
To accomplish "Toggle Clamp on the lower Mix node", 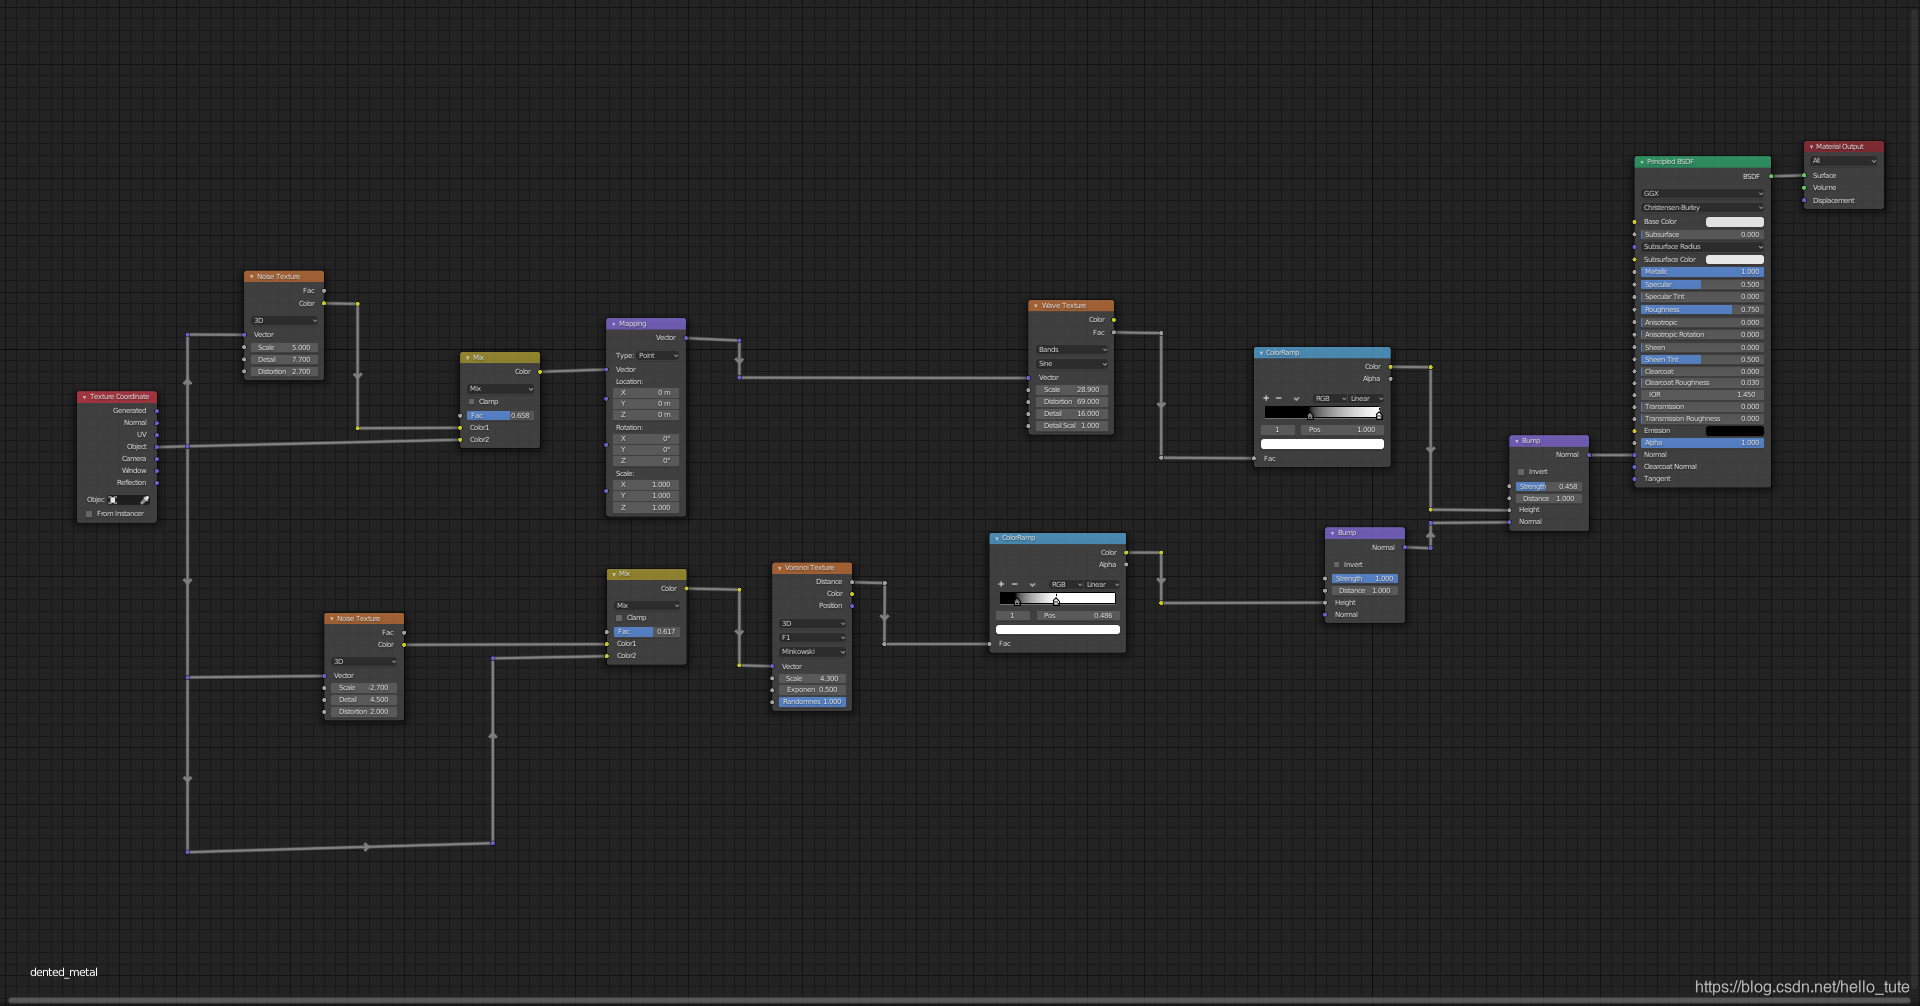I will click(x=619, y=618).
